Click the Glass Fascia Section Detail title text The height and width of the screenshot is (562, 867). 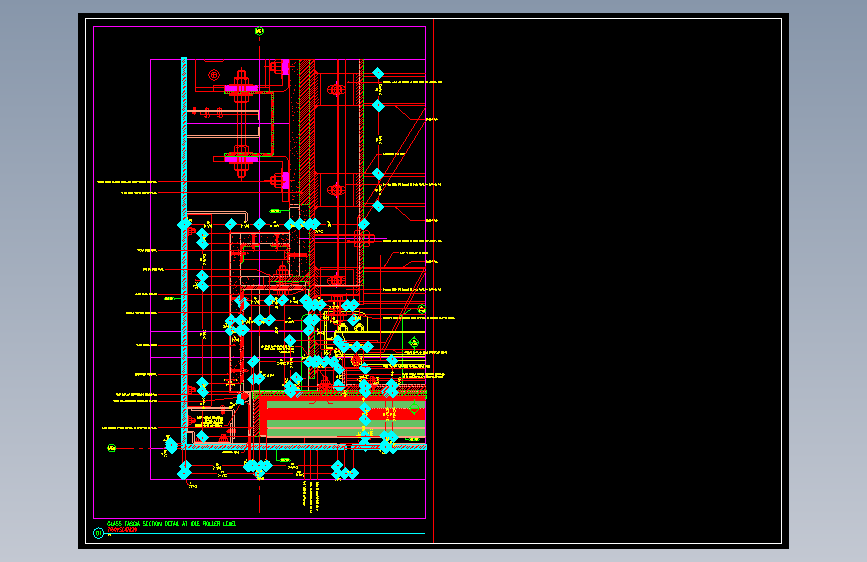pyautogui.click(x=171, y=523)
